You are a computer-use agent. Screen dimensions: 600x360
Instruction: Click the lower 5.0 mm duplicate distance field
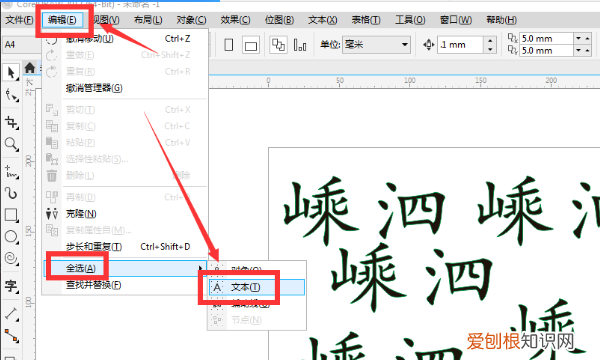546,50
